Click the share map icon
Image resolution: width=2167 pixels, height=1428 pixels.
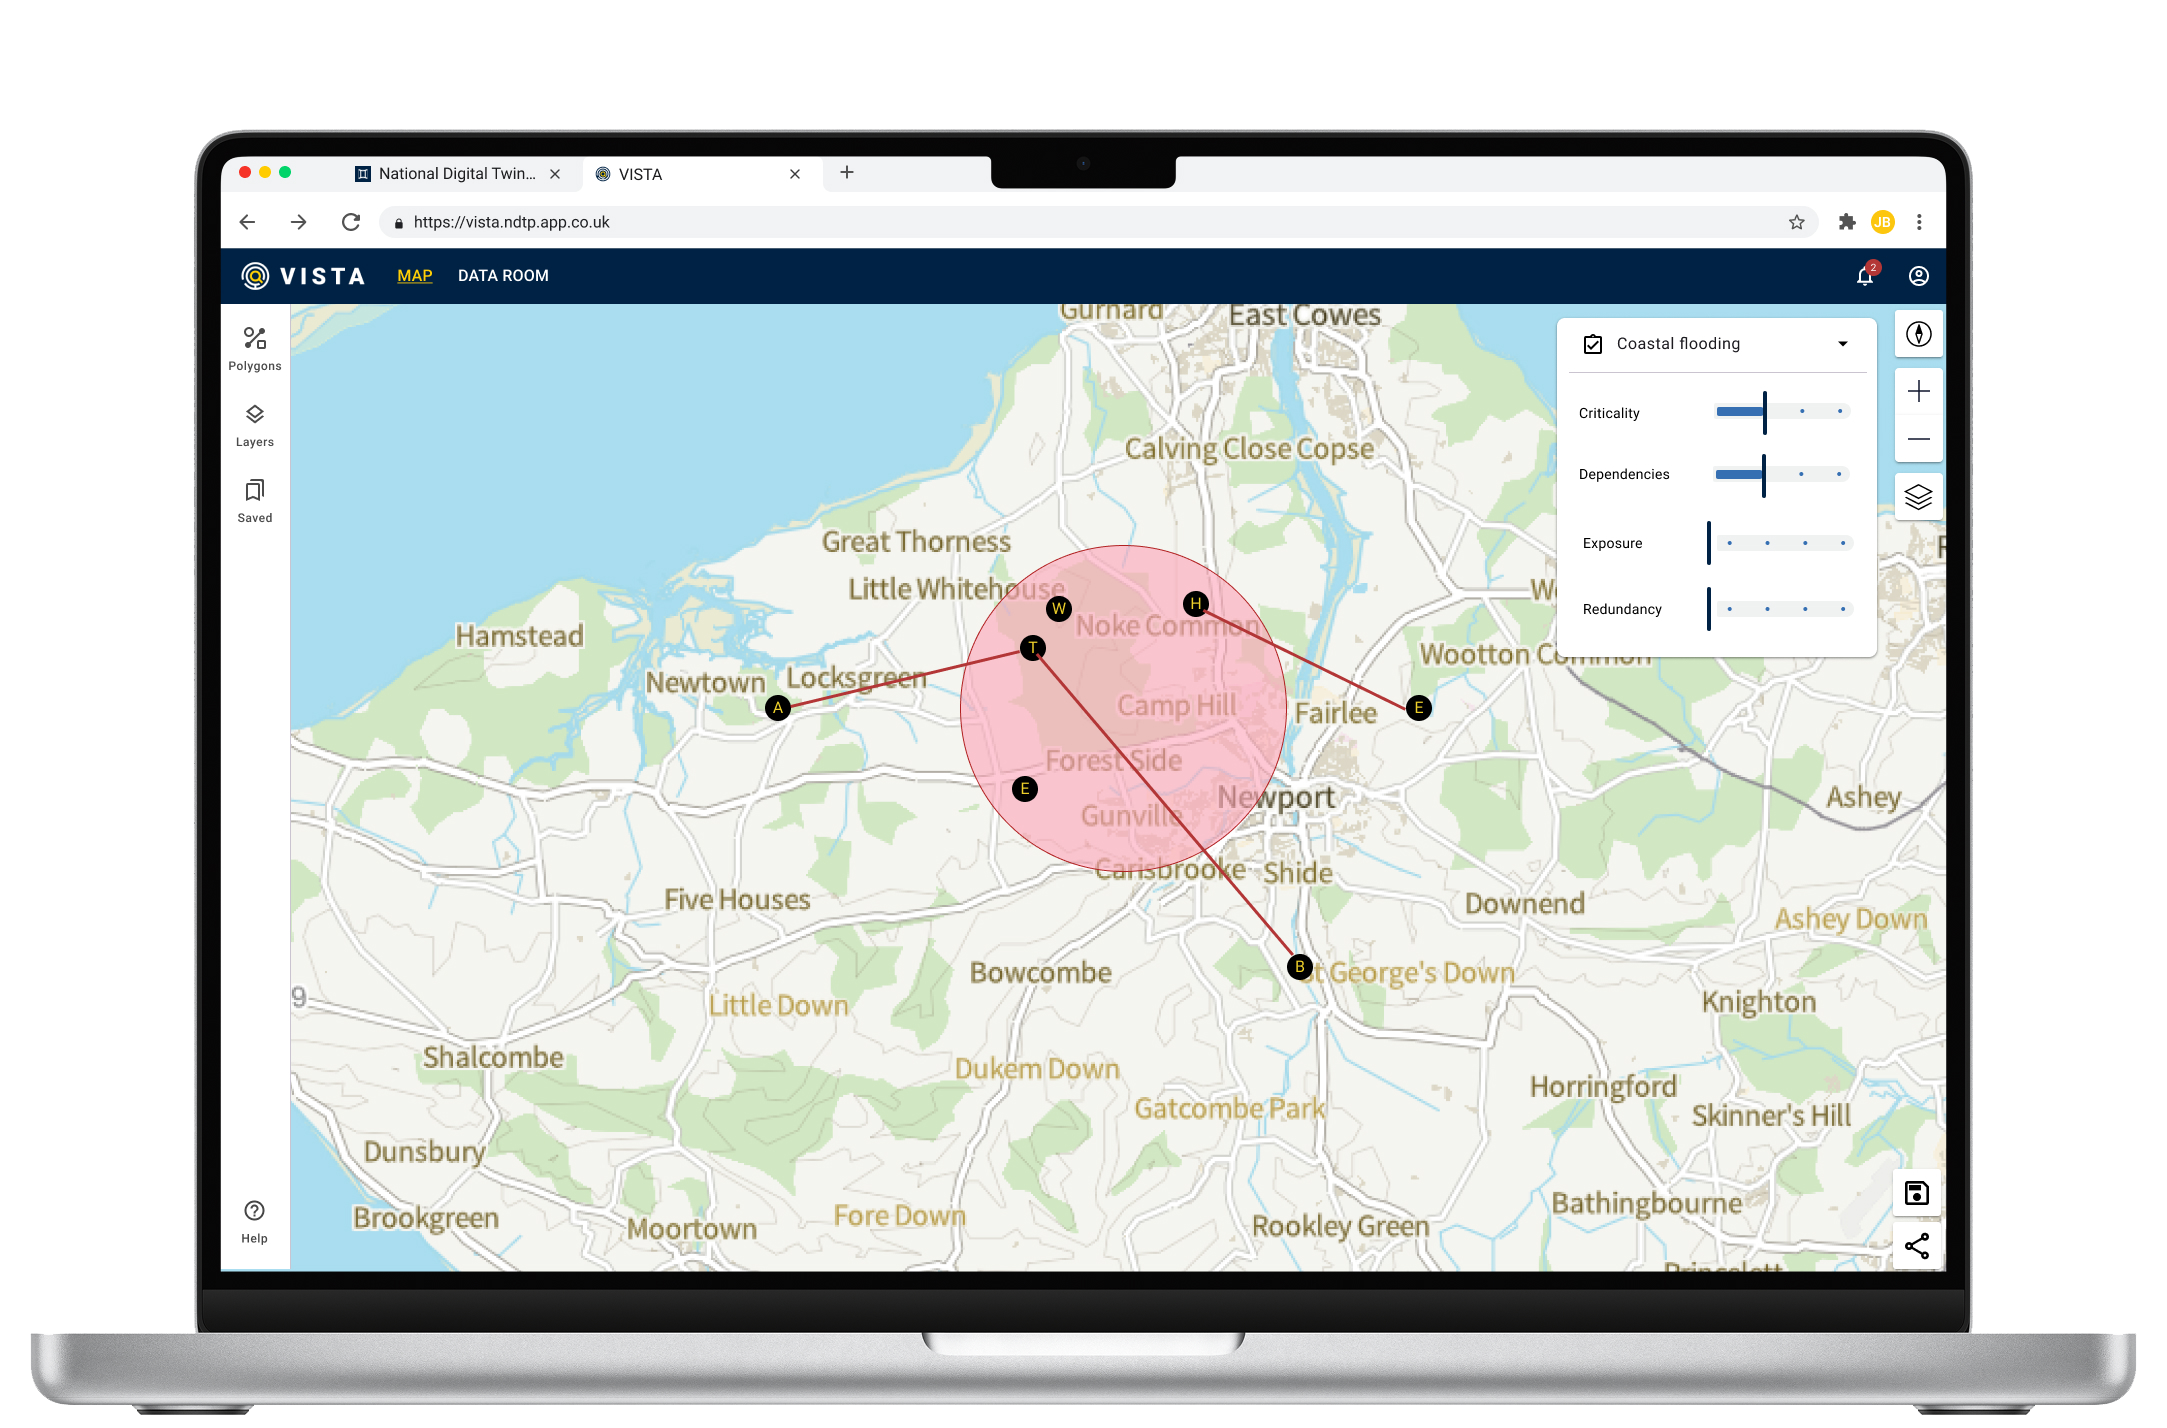tap(1915, 1245)
